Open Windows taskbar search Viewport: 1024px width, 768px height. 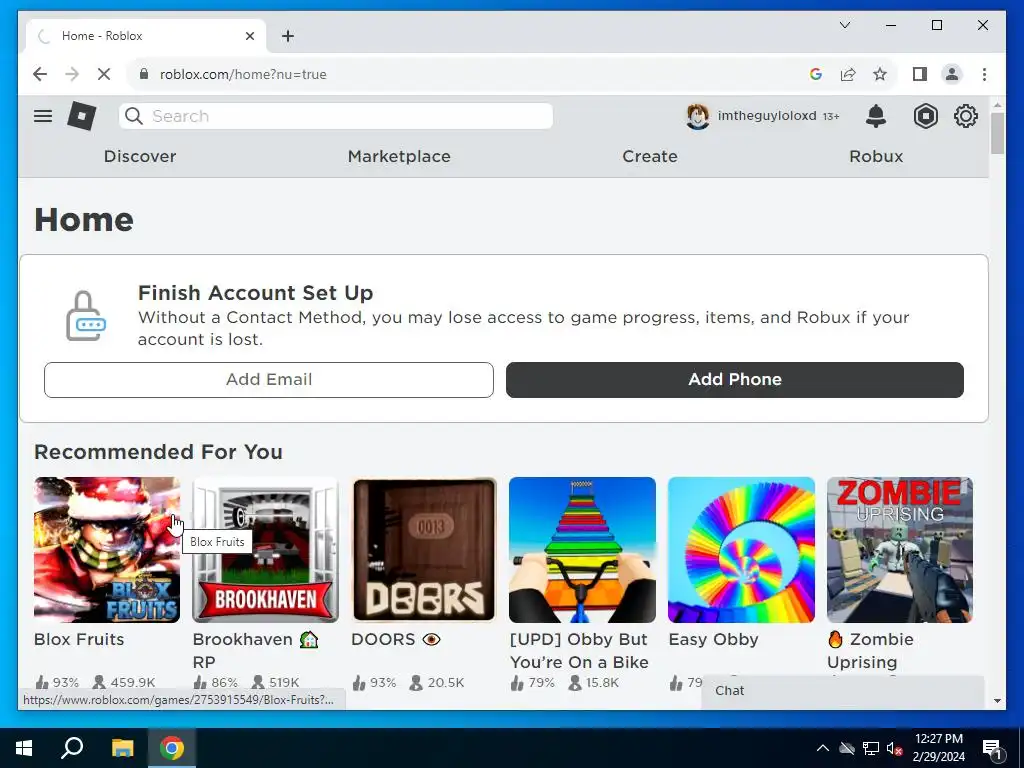coord(72,748)
